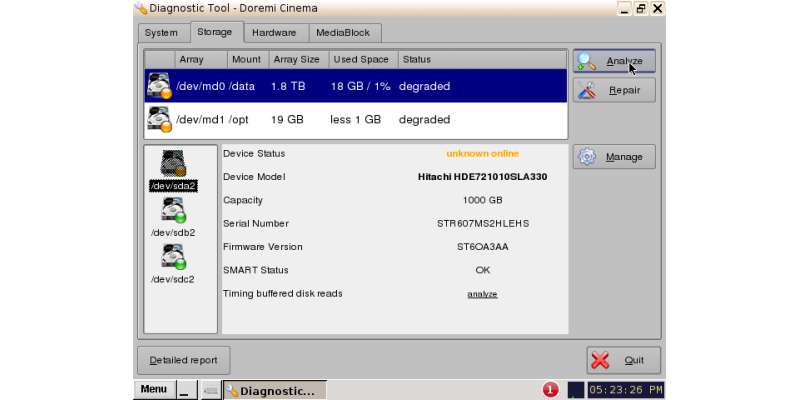Sort by the Array column header
The height and width of the screenshot is (400, 800).
click(x=201, y=59)
